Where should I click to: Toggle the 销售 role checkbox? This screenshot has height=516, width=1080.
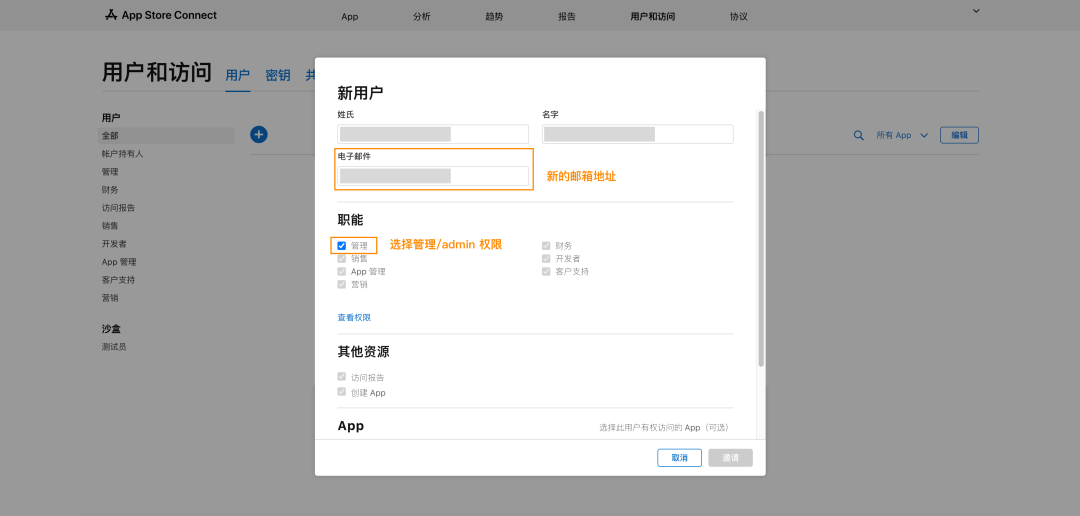point(342,258)
